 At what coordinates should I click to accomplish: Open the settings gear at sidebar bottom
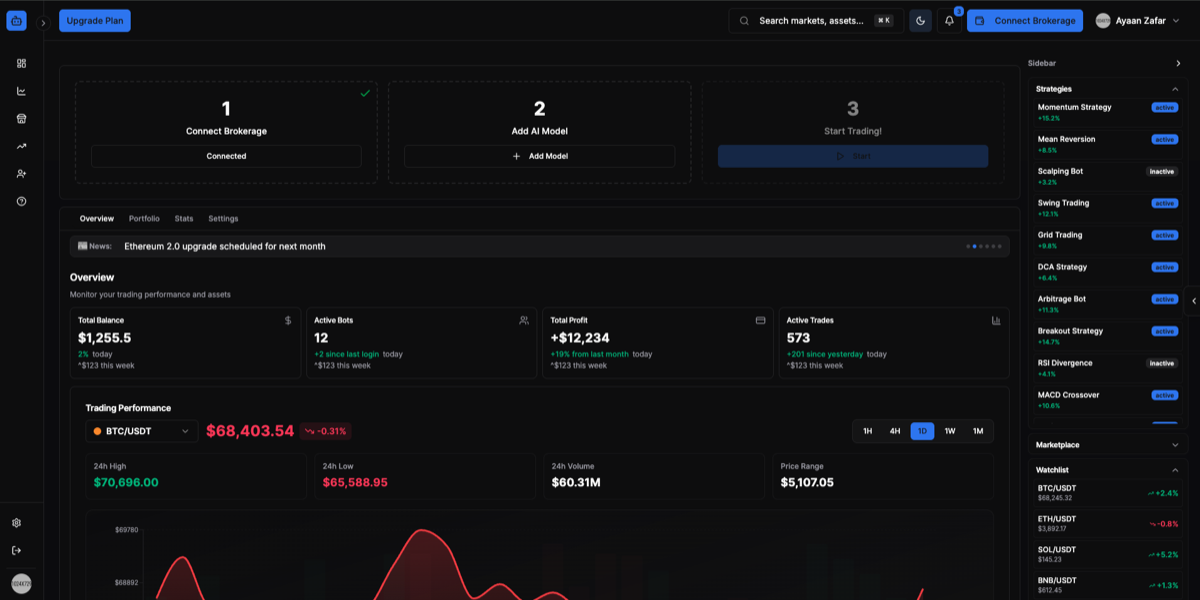(22, 522)
